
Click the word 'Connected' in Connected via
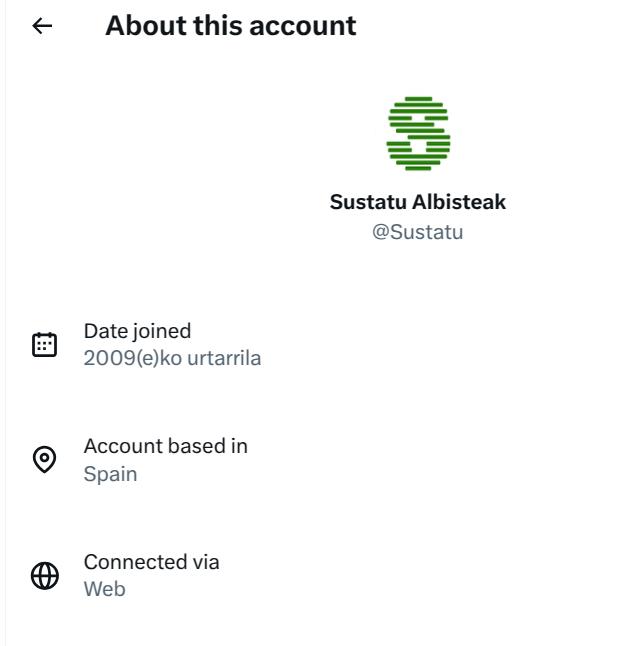[134, 562]
